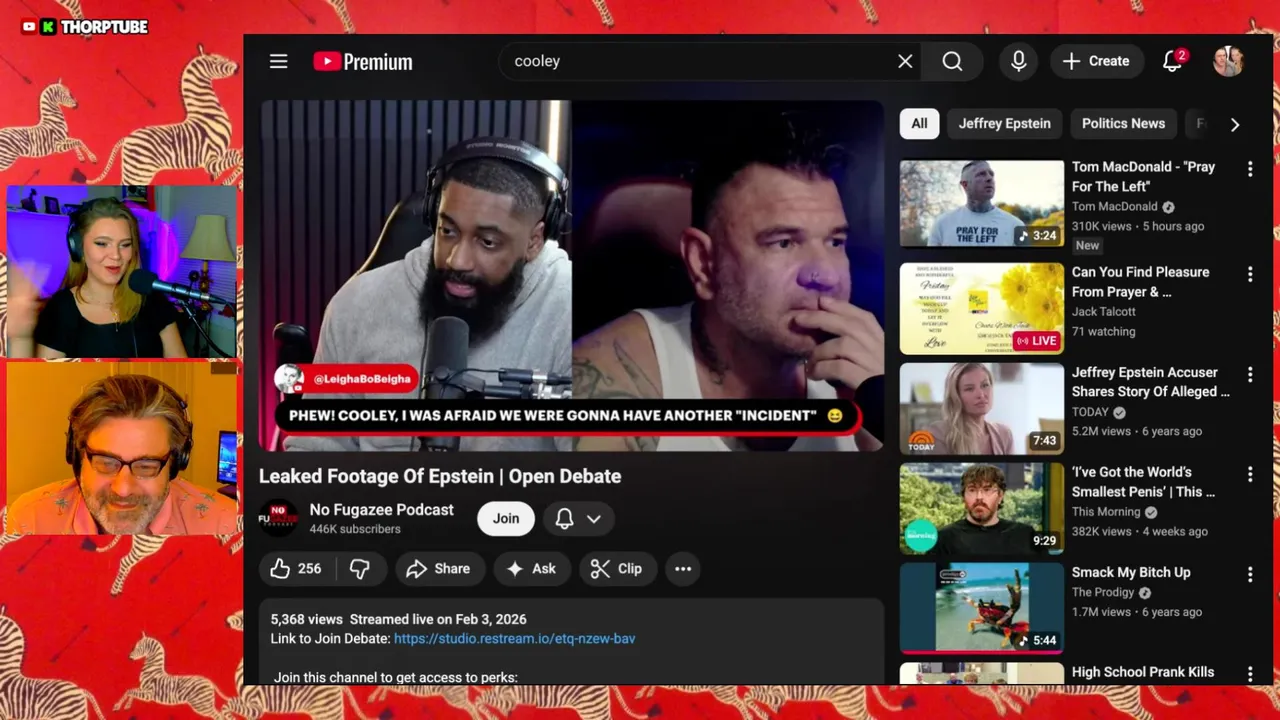1280x720 pixels.
Task: Open the Smack My Bitch Up thumbnail
Action: [981, 608]
